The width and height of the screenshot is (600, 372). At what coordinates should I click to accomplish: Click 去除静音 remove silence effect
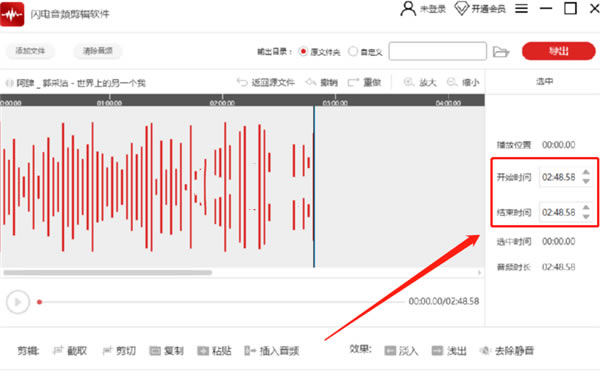click(x=507, y=351)
